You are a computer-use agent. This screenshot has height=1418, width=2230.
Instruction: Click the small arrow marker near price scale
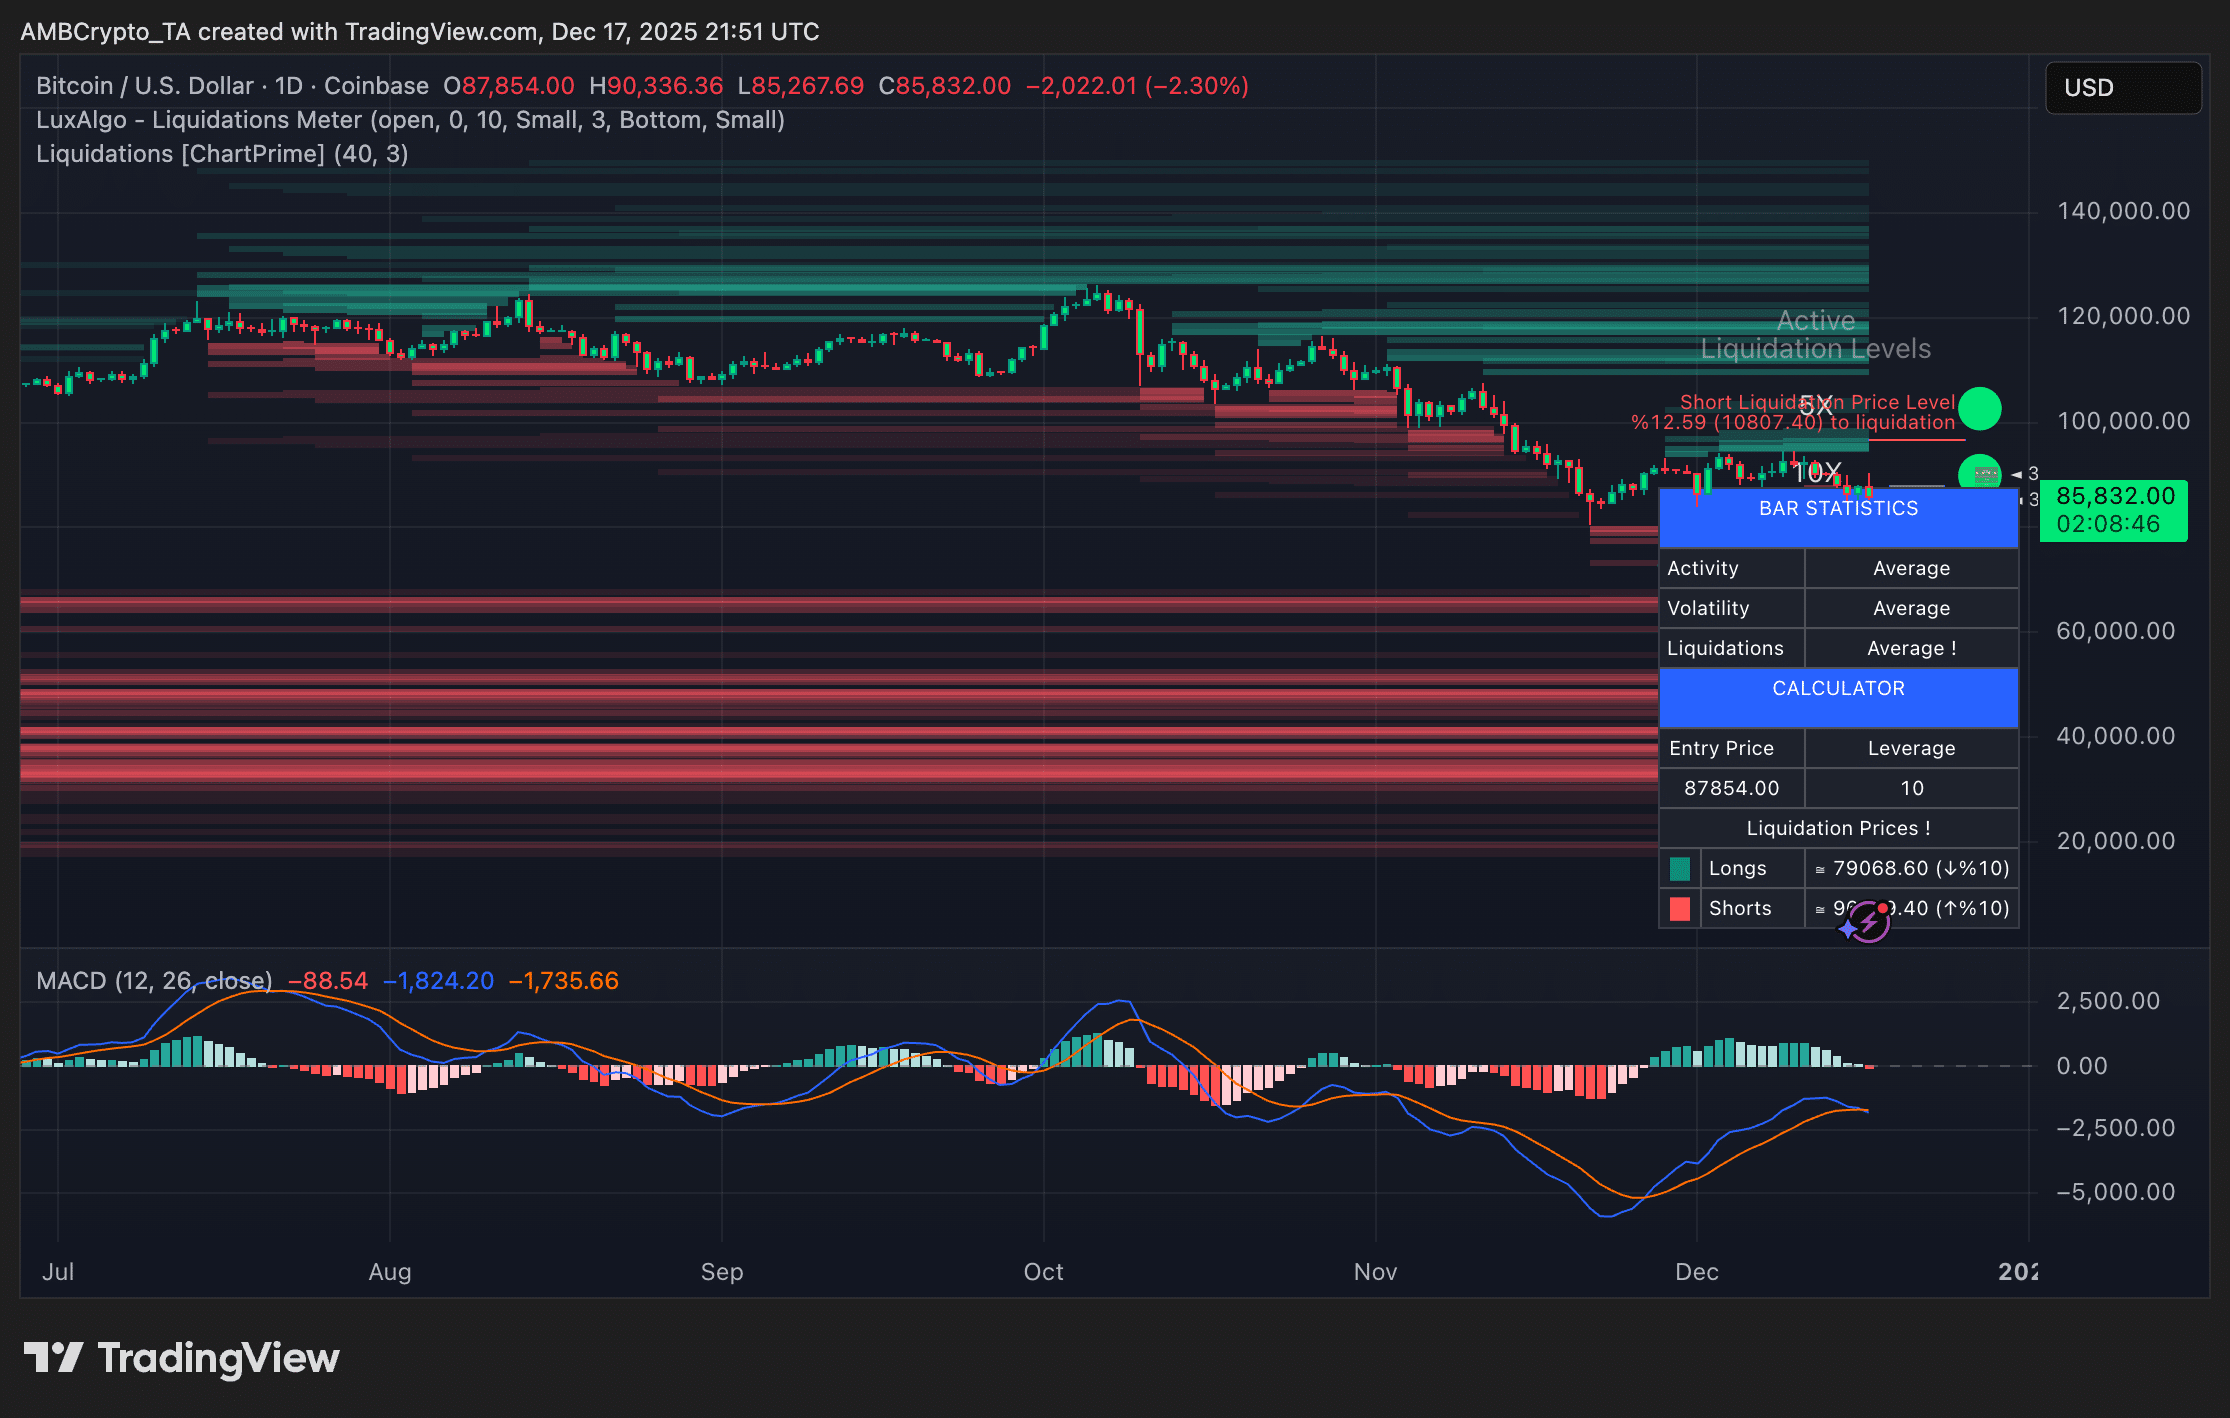click(x=2018, y=474)
